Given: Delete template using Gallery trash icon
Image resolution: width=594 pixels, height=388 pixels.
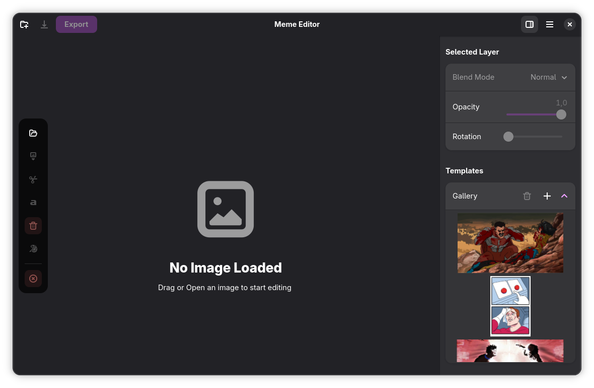Looking at the screenshot, I should 527,196.
